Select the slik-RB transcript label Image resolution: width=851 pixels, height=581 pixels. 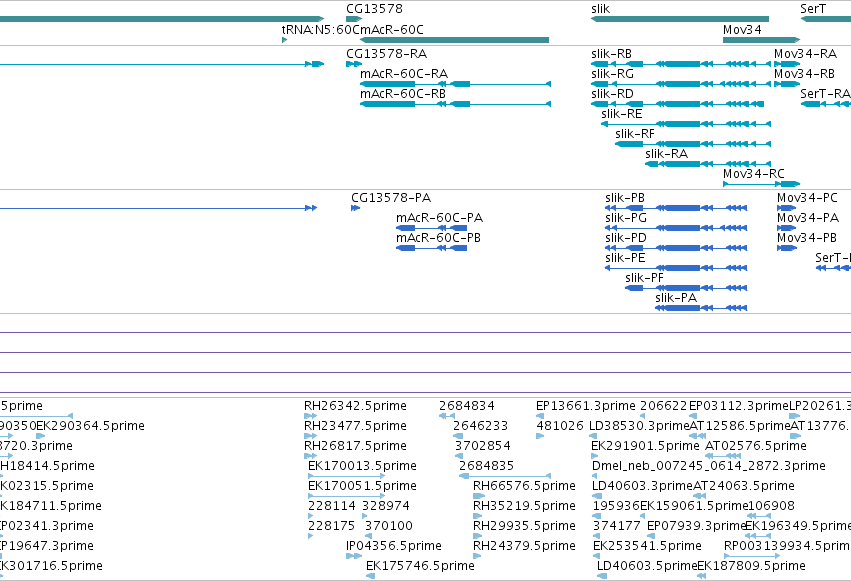click(x=611, y=54)
